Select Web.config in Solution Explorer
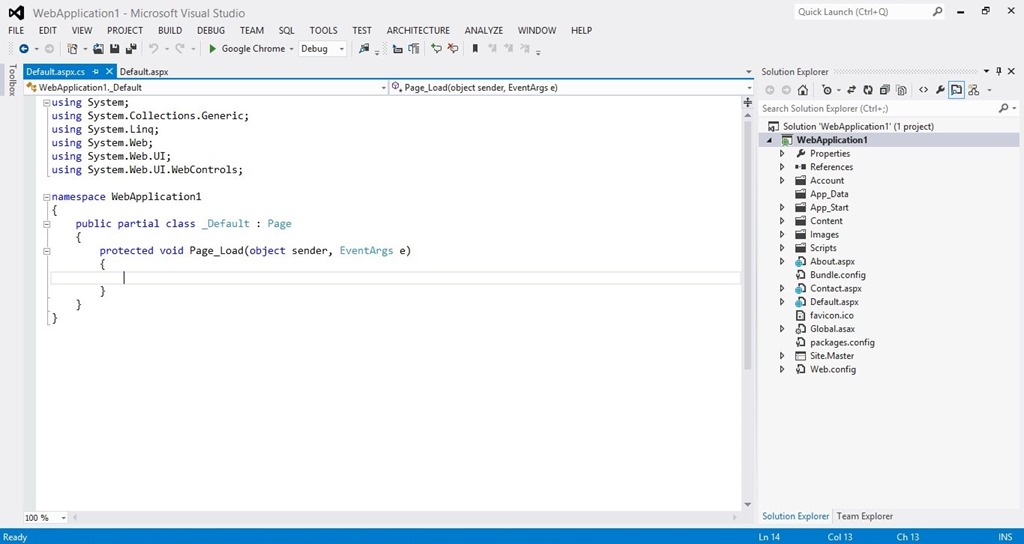 [833, 369]
